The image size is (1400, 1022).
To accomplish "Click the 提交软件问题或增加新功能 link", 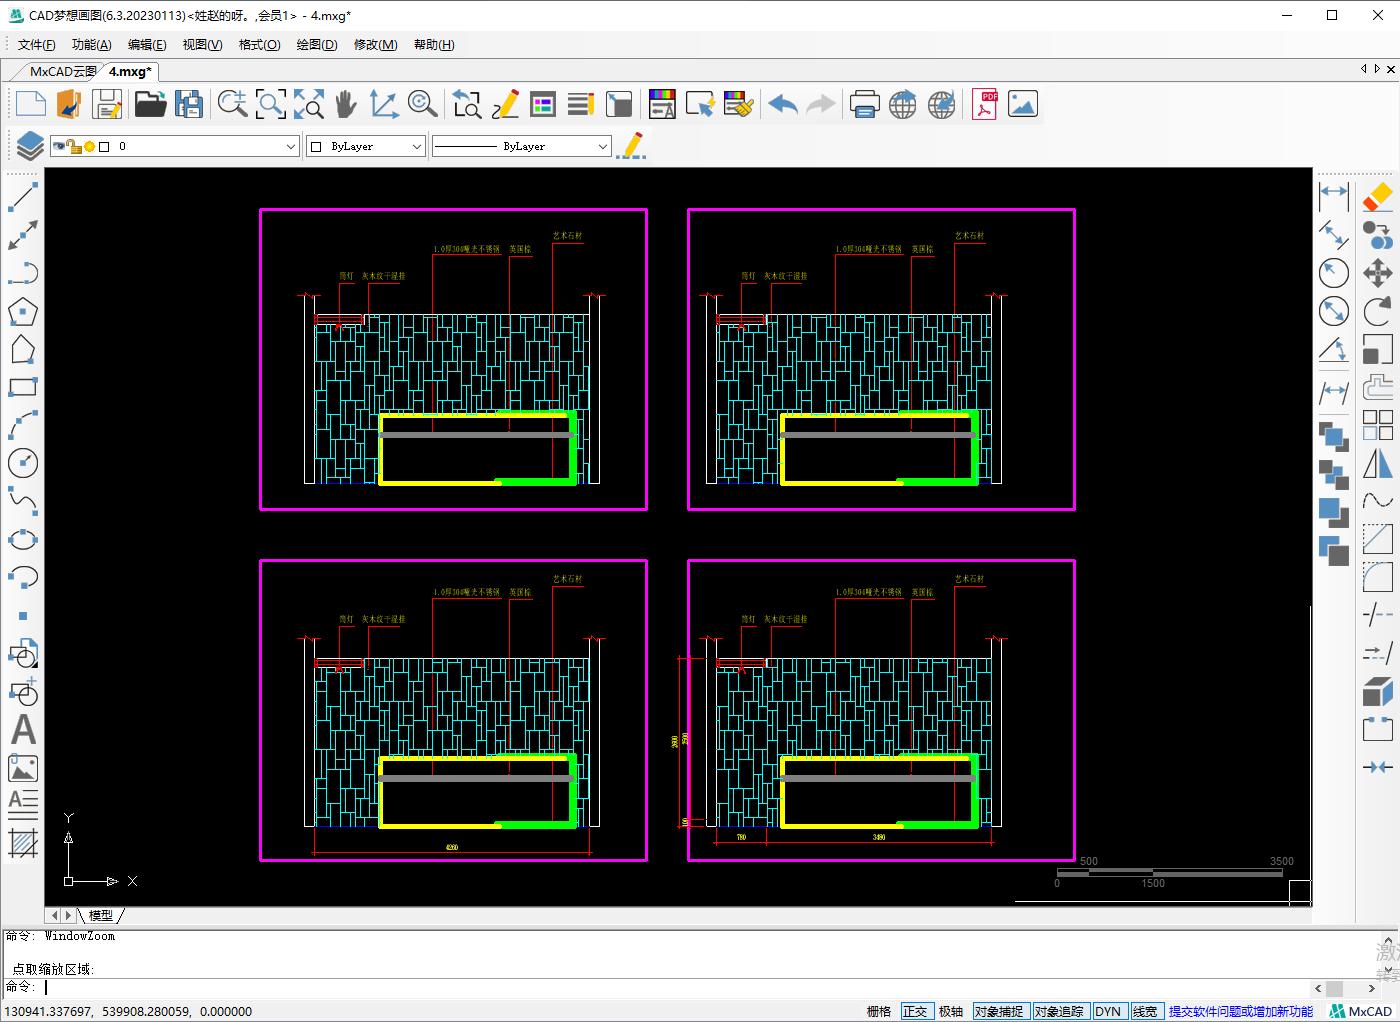I will point(1240,1011).
